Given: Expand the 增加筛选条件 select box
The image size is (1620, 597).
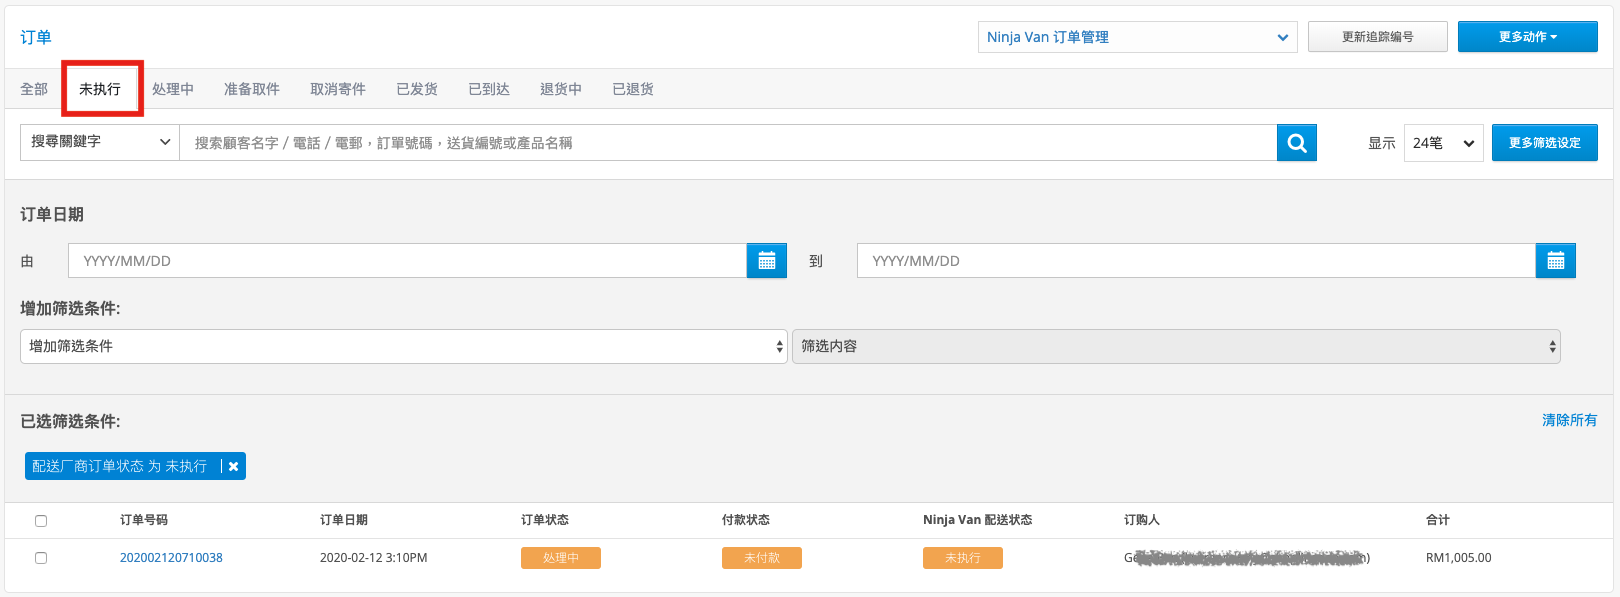Looking at the screenshot, I should pos(404,346).
